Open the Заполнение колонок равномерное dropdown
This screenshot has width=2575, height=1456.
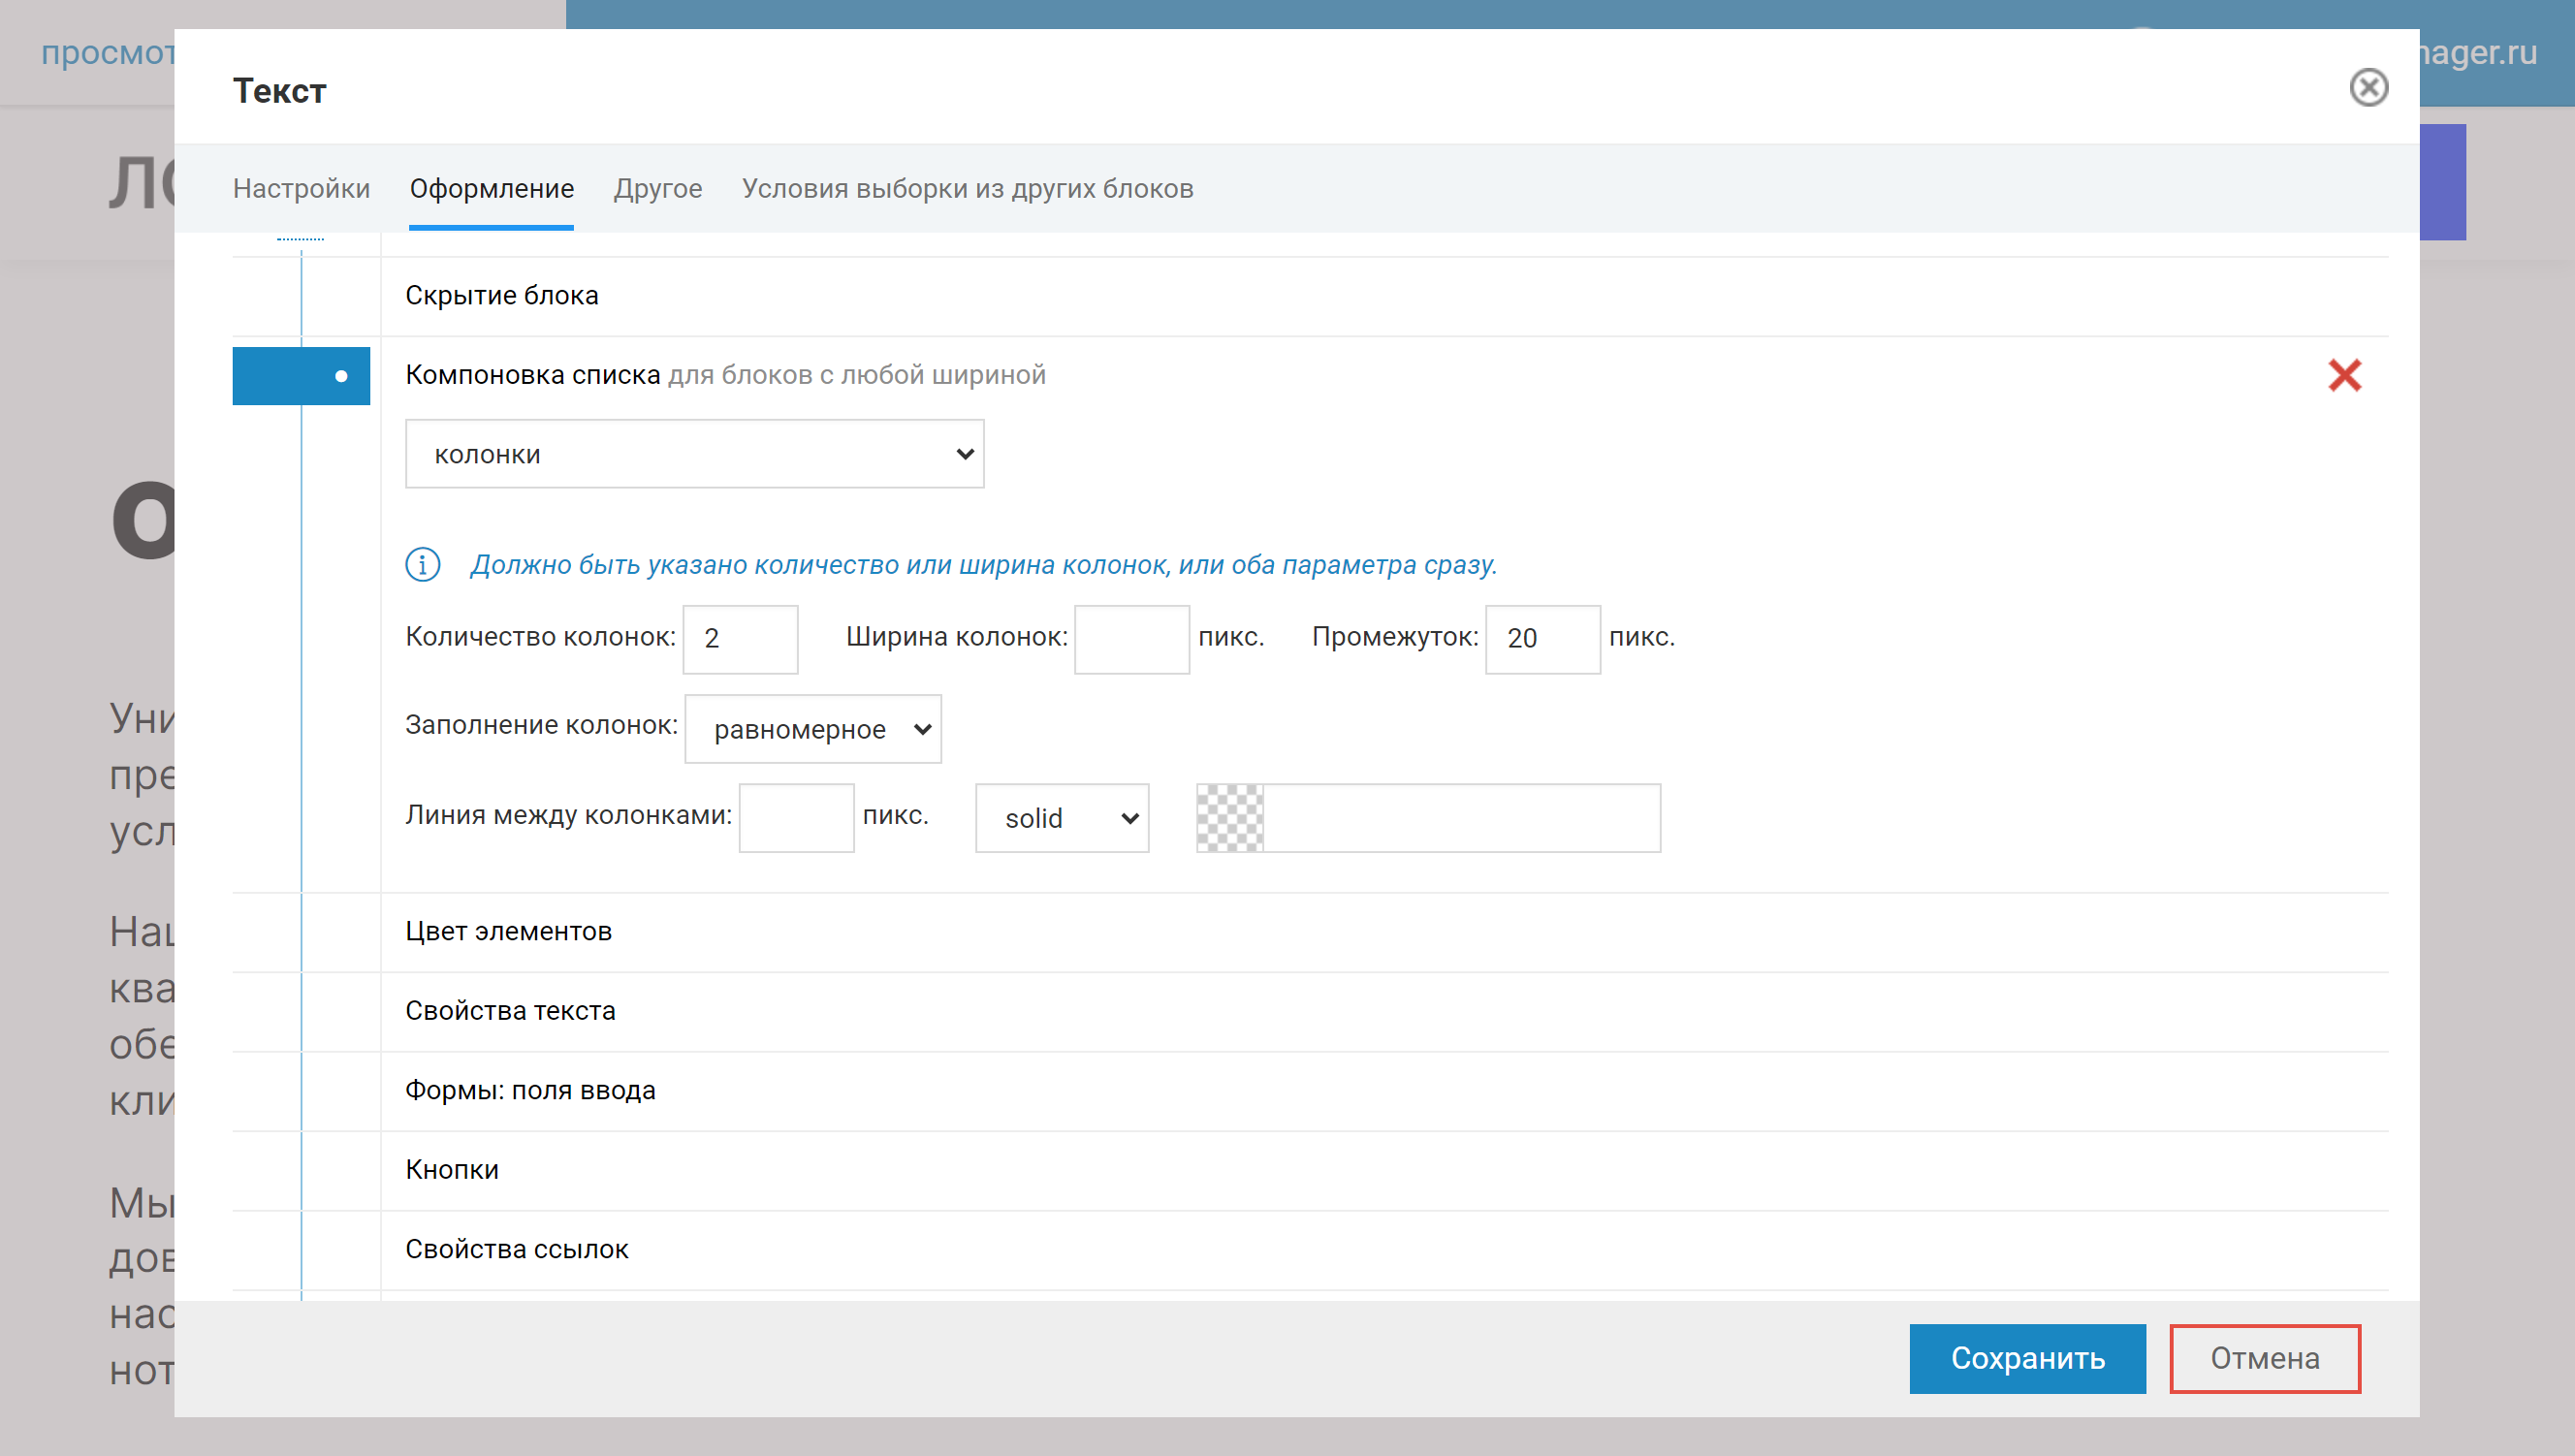click(x=812, y=729)
